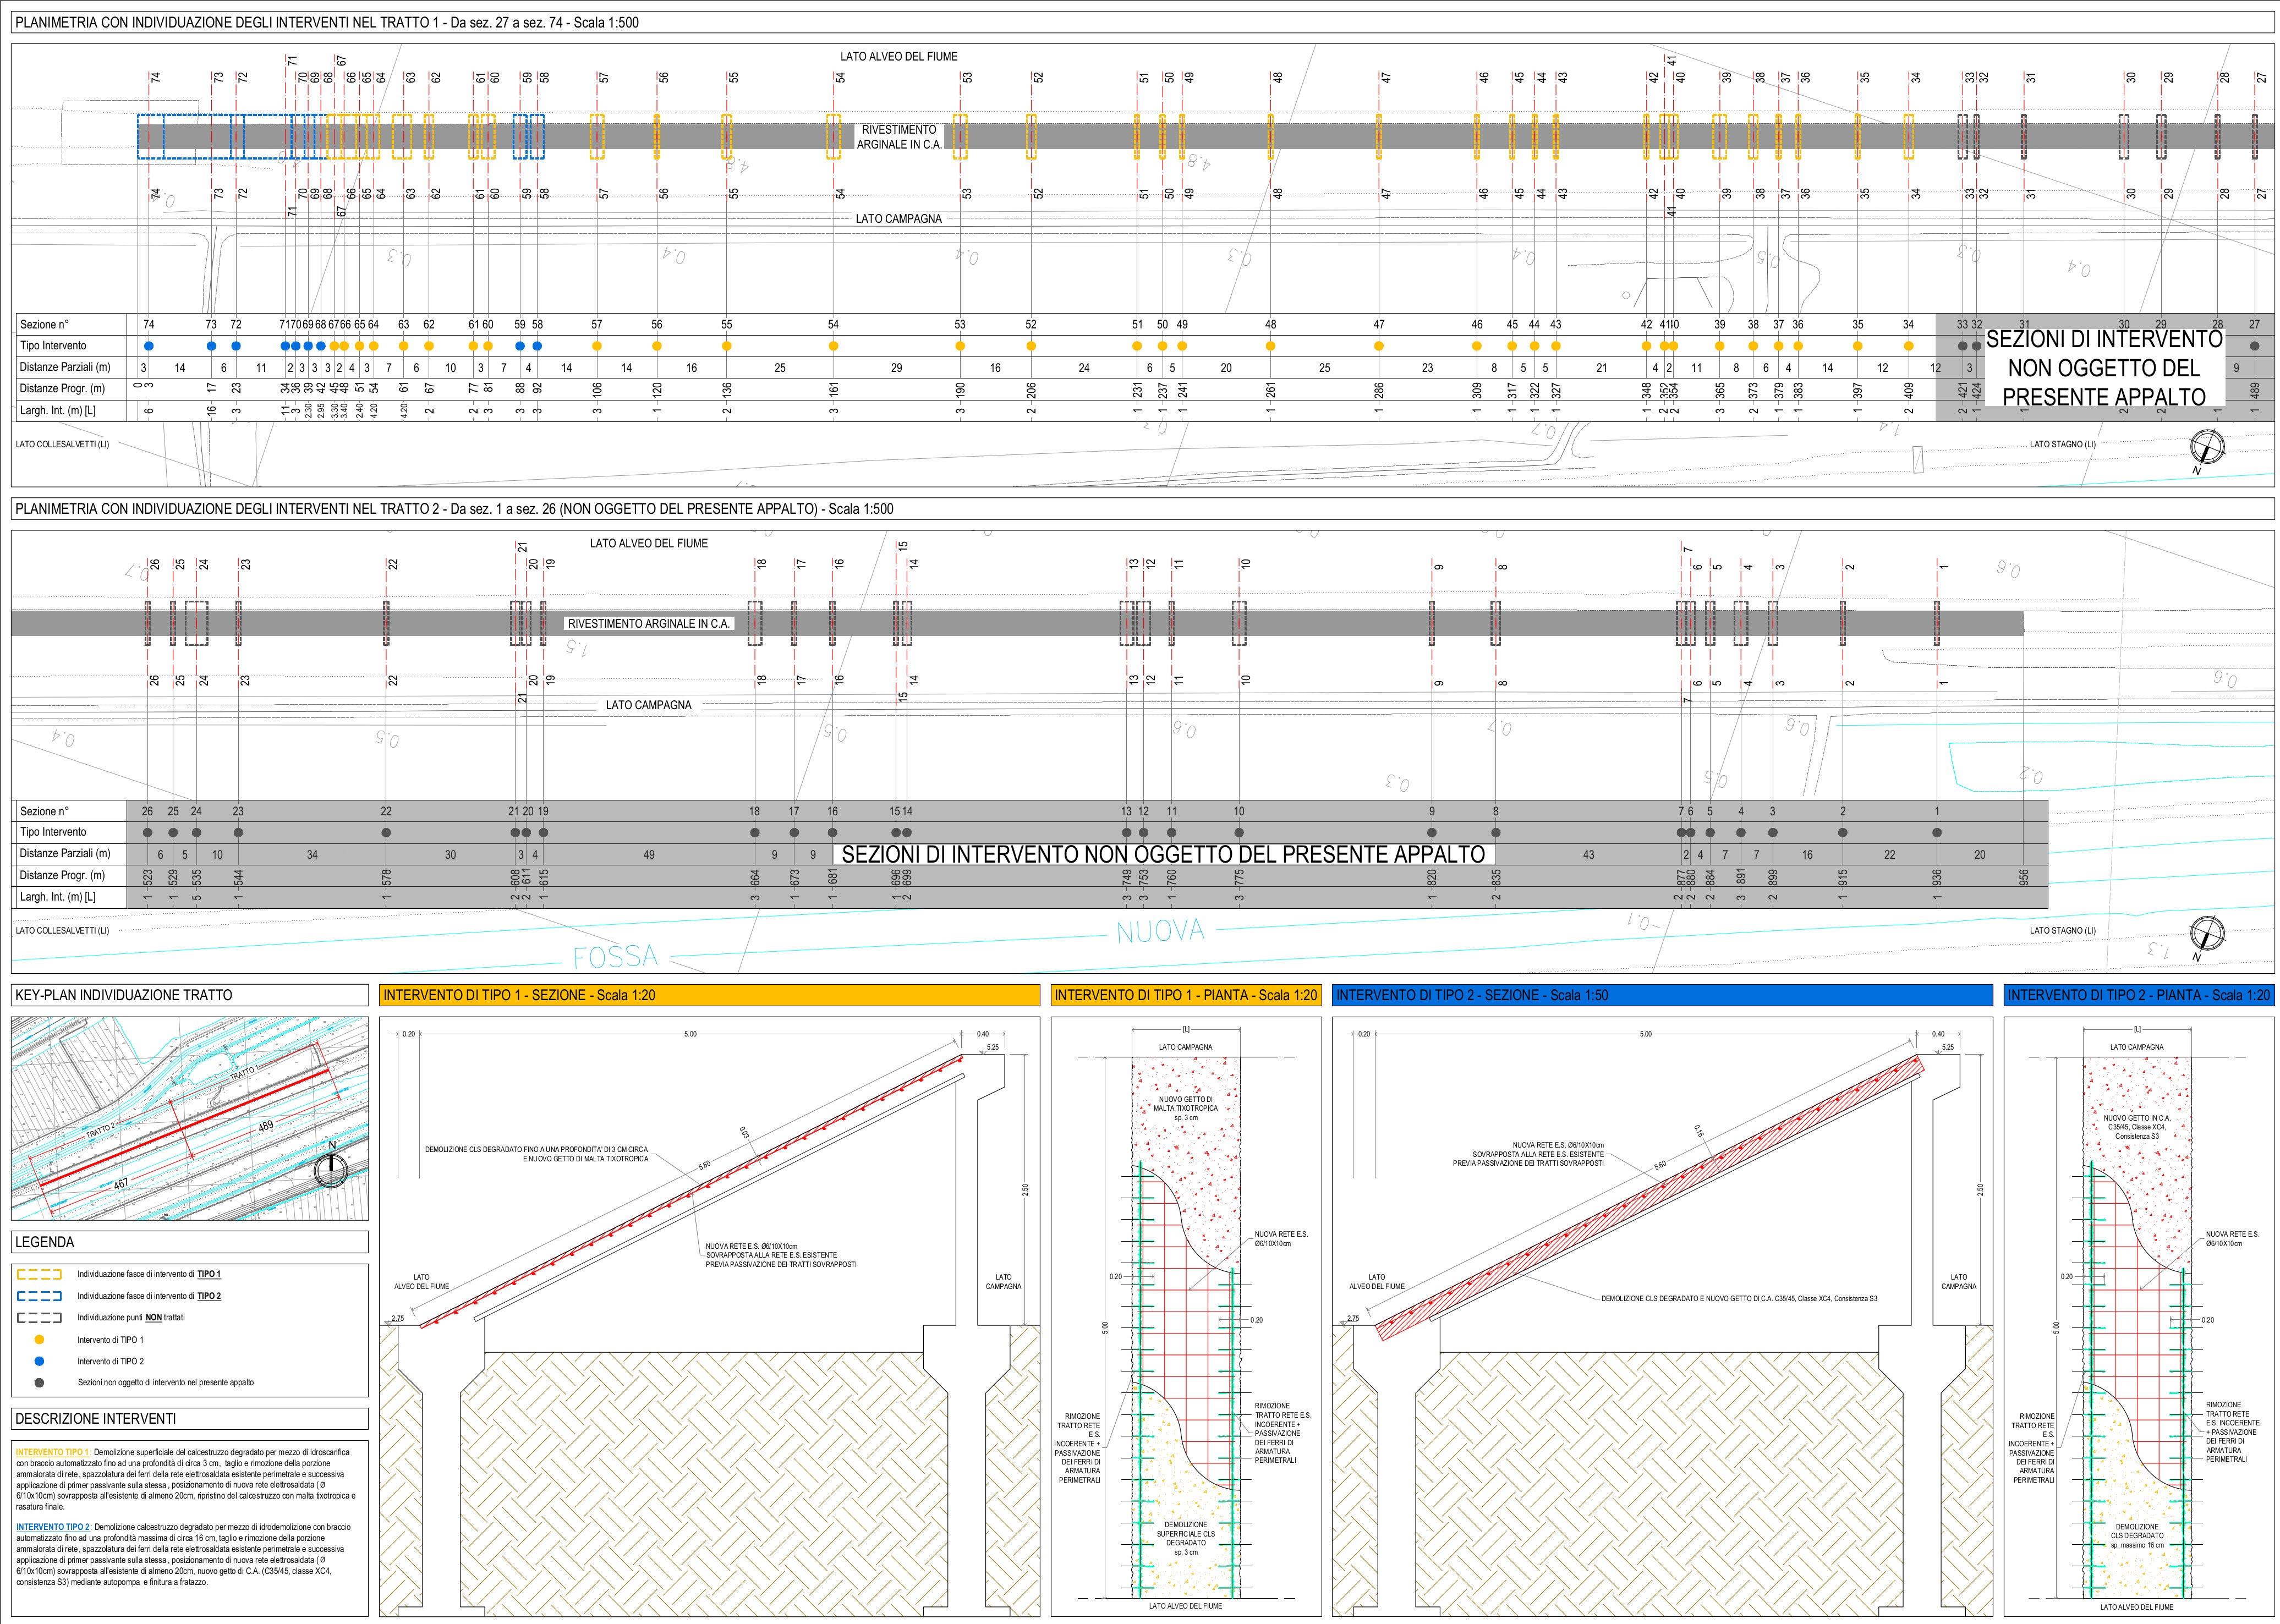Click the blue dot beside 'Intervento di TIPO 2'
The image size is (2280, 1624).
[x=39, y=1361]
